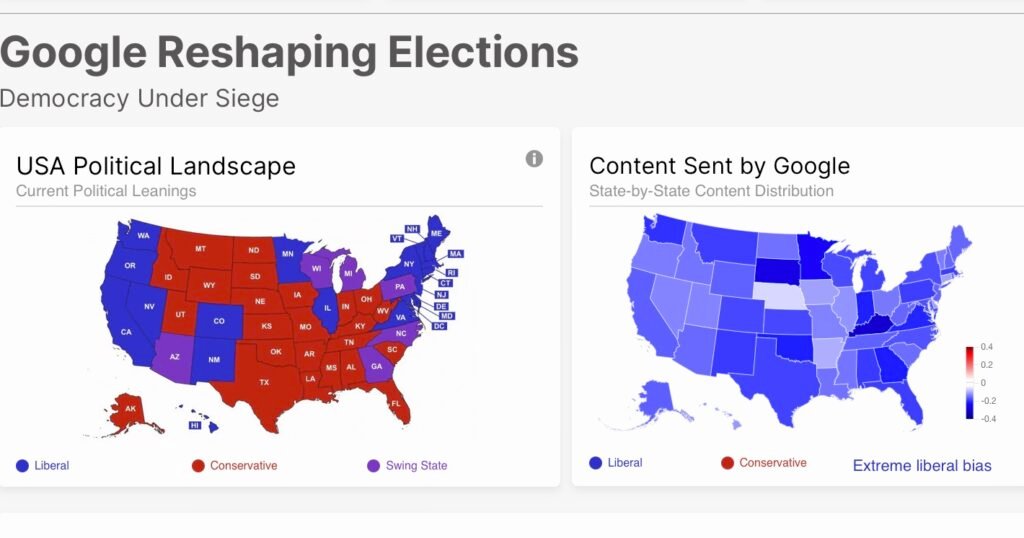Toggle Conservative legend text under Political Landscape map
This screenshot has height=538, width=1024.
(243, 465)
